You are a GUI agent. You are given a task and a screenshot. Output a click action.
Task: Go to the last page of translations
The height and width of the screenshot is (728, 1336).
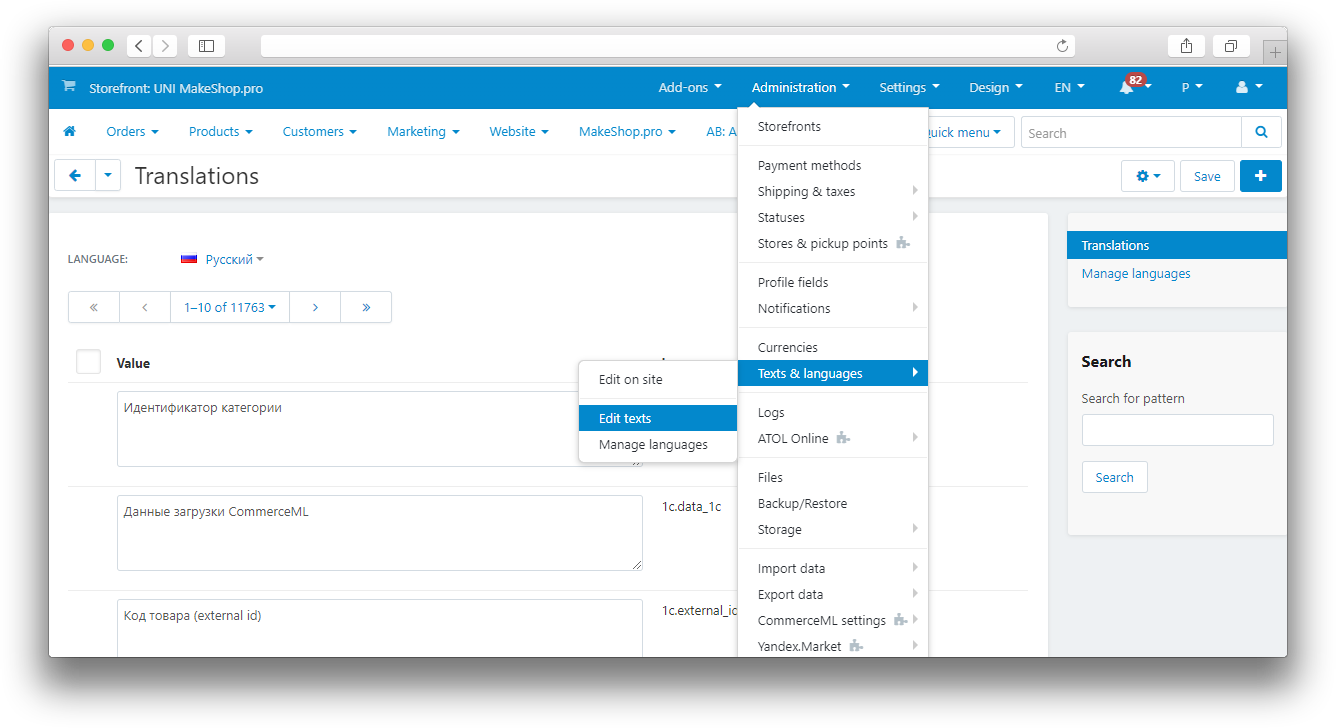(366, 307)
